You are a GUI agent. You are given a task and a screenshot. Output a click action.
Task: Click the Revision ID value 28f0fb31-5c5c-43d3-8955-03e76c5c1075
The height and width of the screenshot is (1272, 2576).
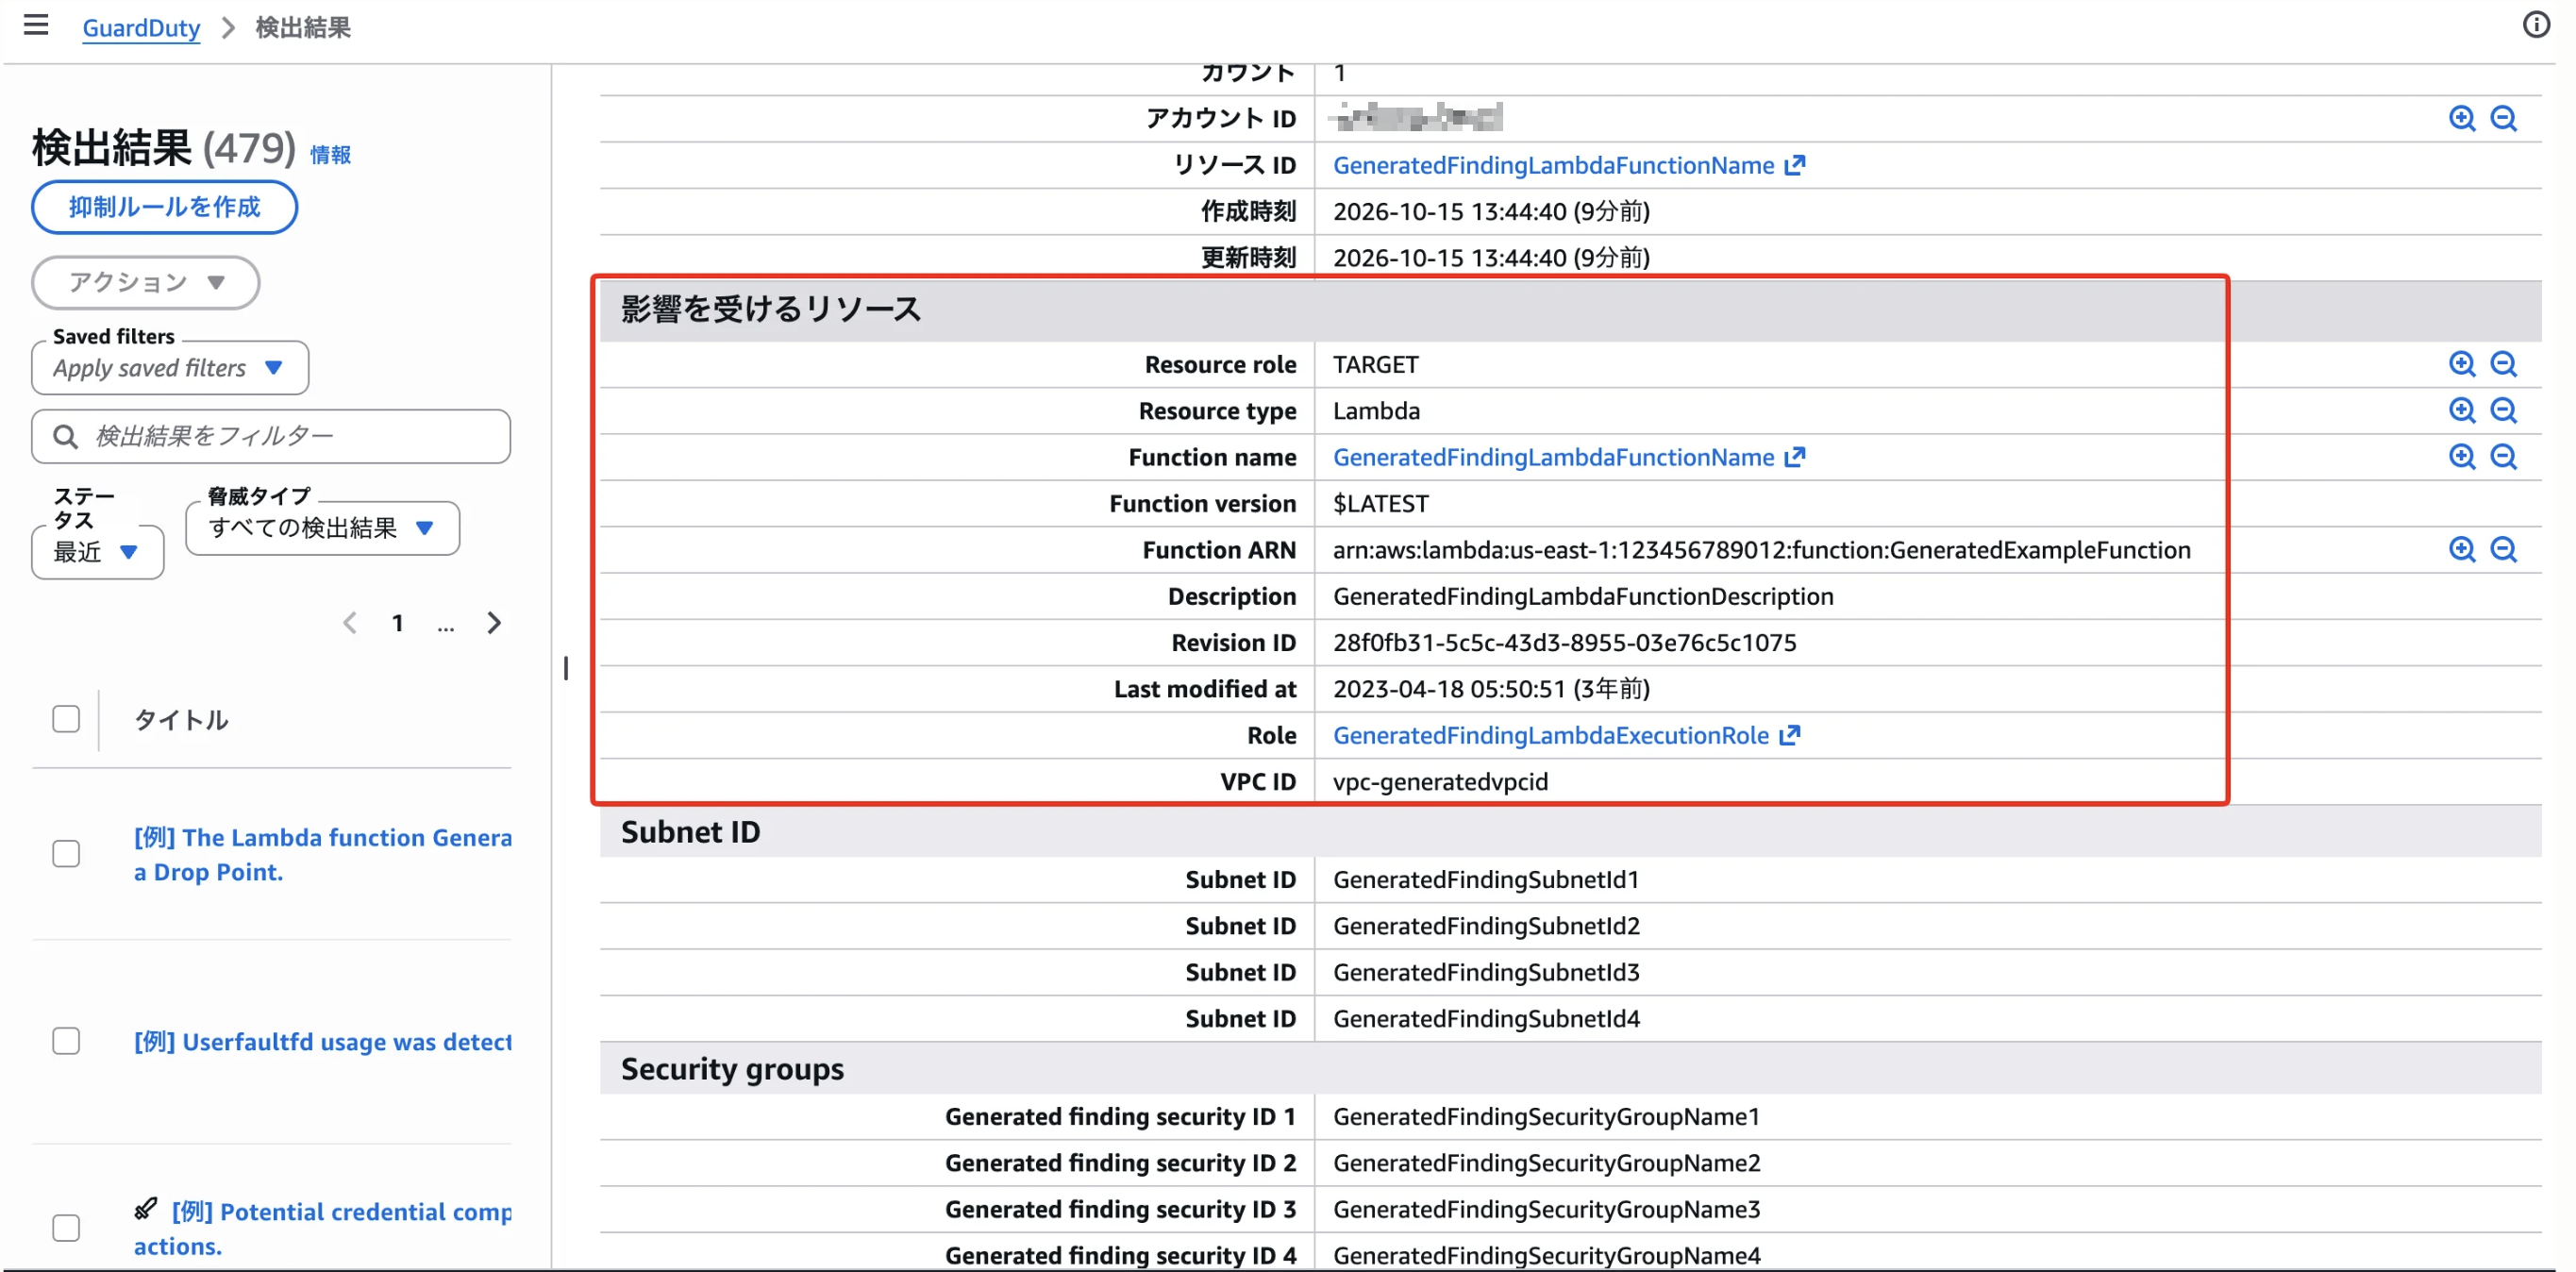tap(1564, 642)
